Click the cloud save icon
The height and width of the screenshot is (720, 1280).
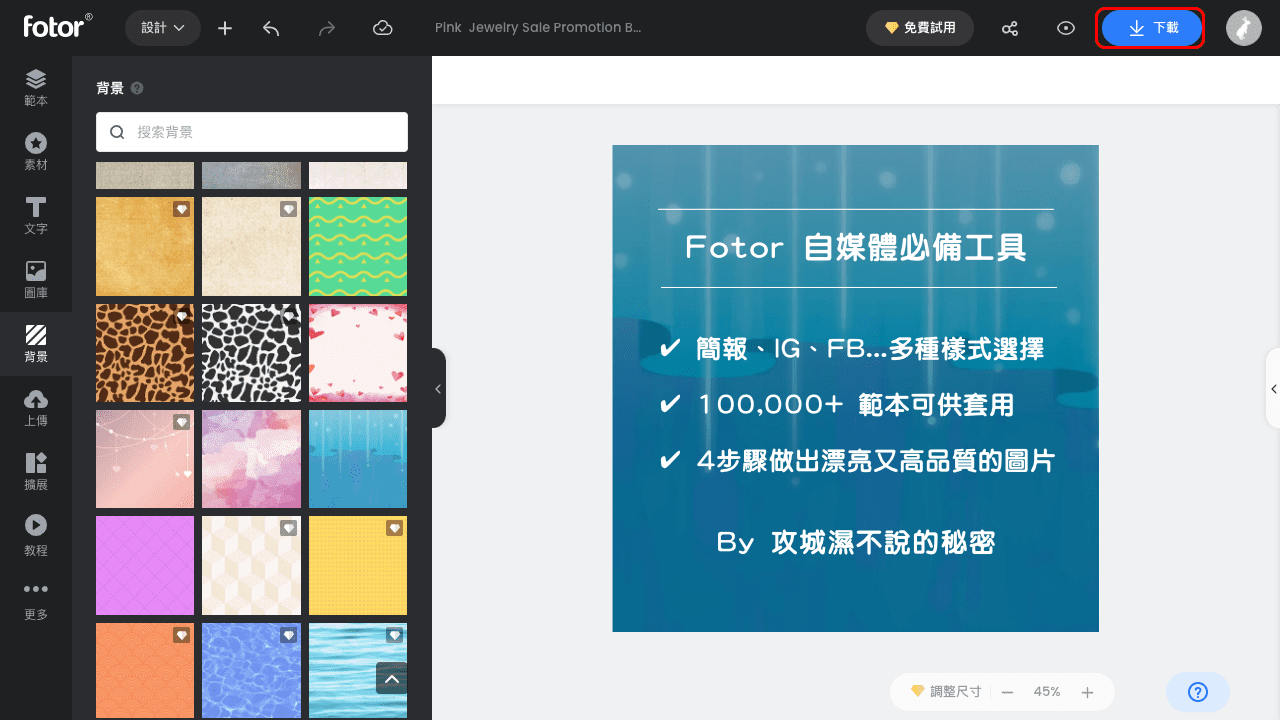383,28
